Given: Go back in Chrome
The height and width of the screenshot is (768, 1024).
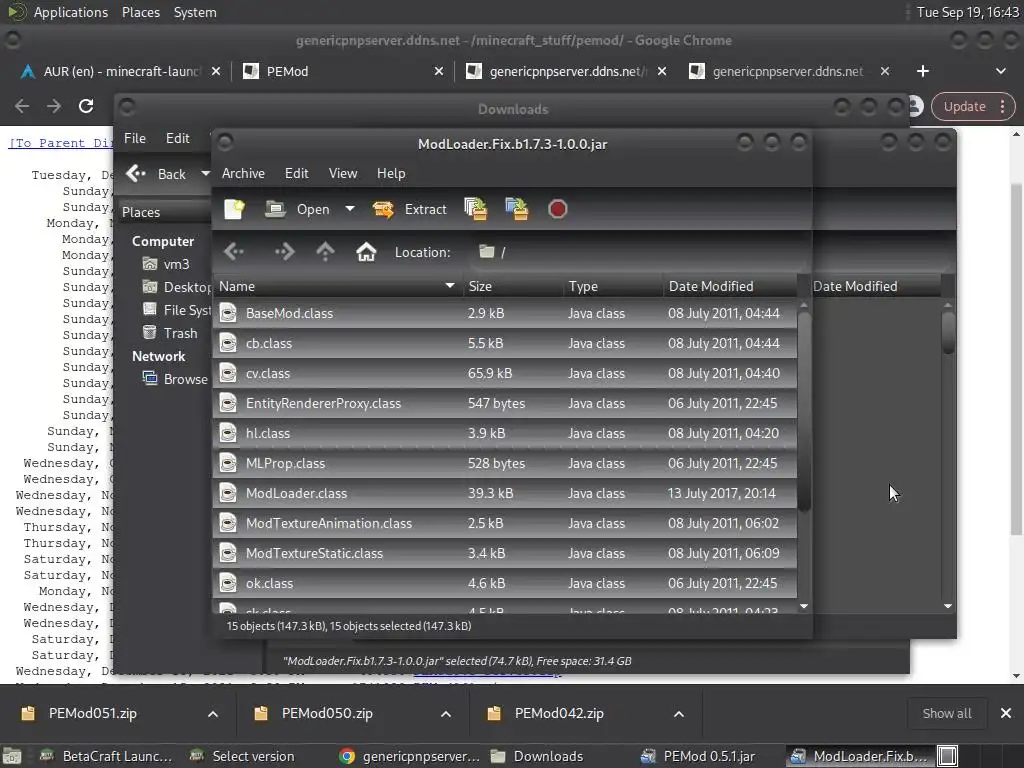Looking at the screenshot, I should tap(22, 106).
